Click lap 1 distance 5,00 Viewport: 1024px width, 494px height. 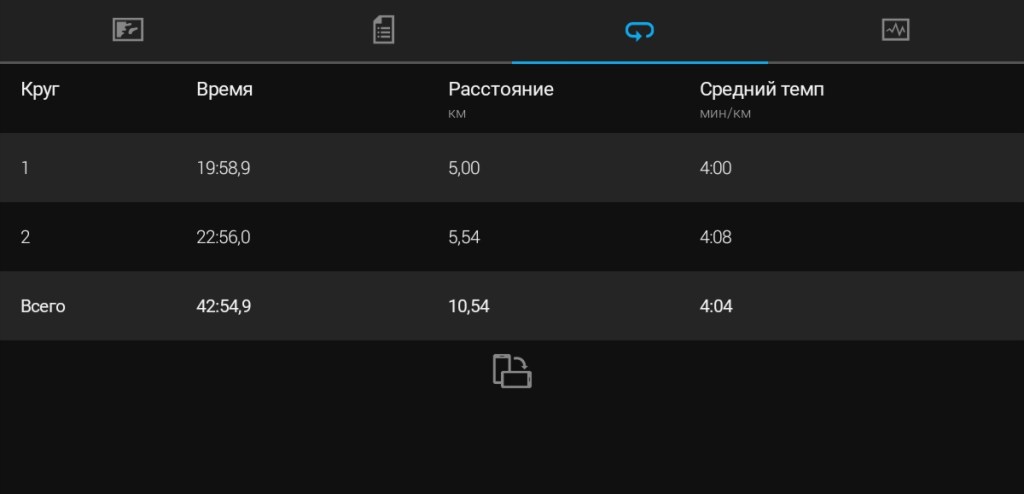(x=464, y=168)
